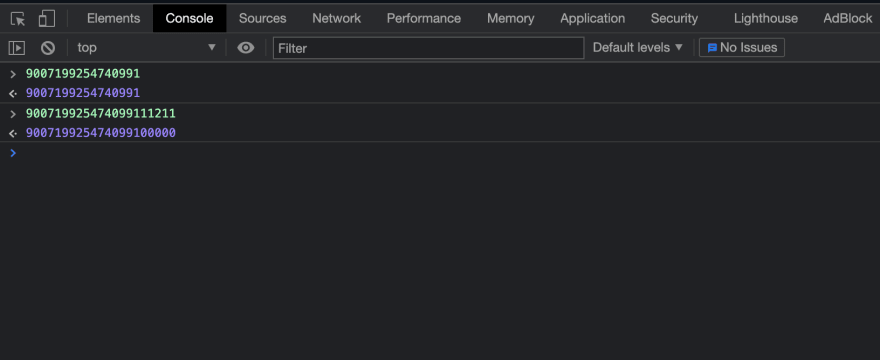Expand the Default levels dropdown

point(638,48)
